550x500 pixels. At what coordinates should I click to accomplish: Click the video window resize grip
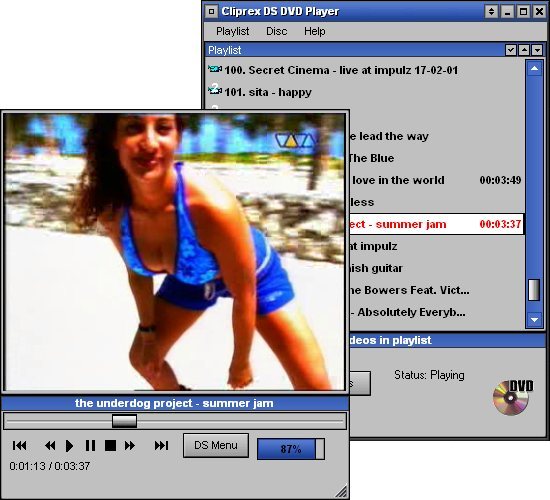pyautogui.click(x=342, y=491)
